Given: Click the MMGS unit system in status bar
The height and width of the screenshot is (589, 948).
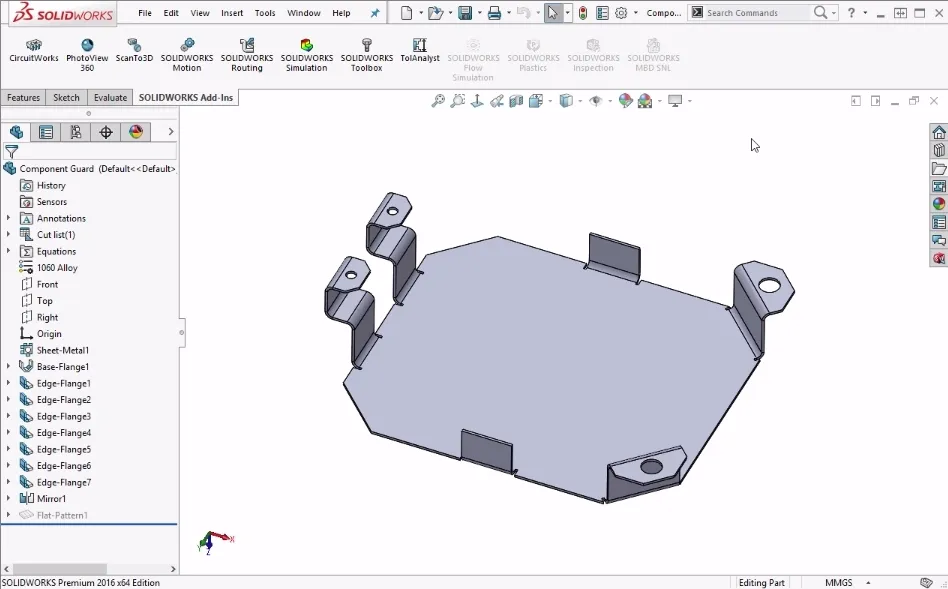Looking at the screenshot, I should [838, 581].
